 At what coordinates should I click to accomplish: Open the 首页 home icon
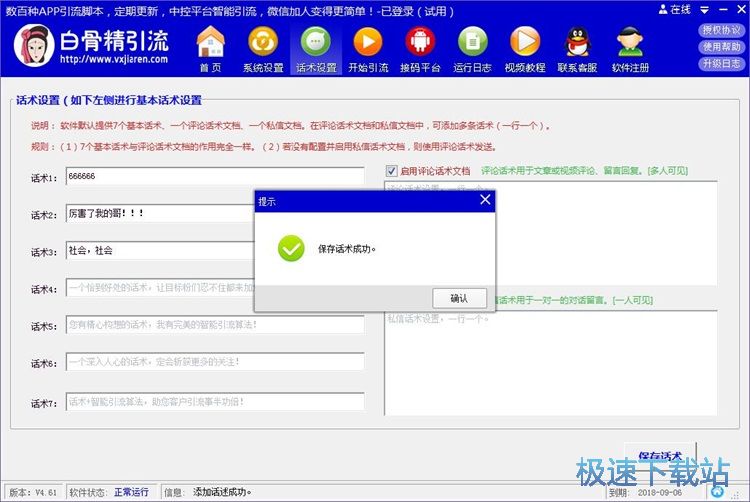[210, 50]
